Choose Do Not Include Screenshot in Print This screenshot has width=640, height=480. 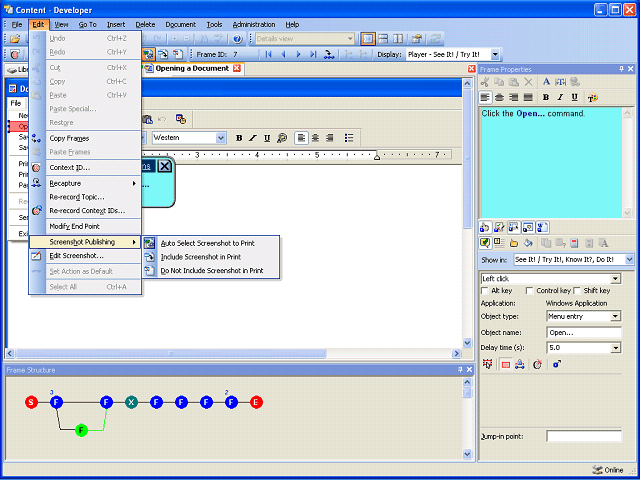click(211, 271)
